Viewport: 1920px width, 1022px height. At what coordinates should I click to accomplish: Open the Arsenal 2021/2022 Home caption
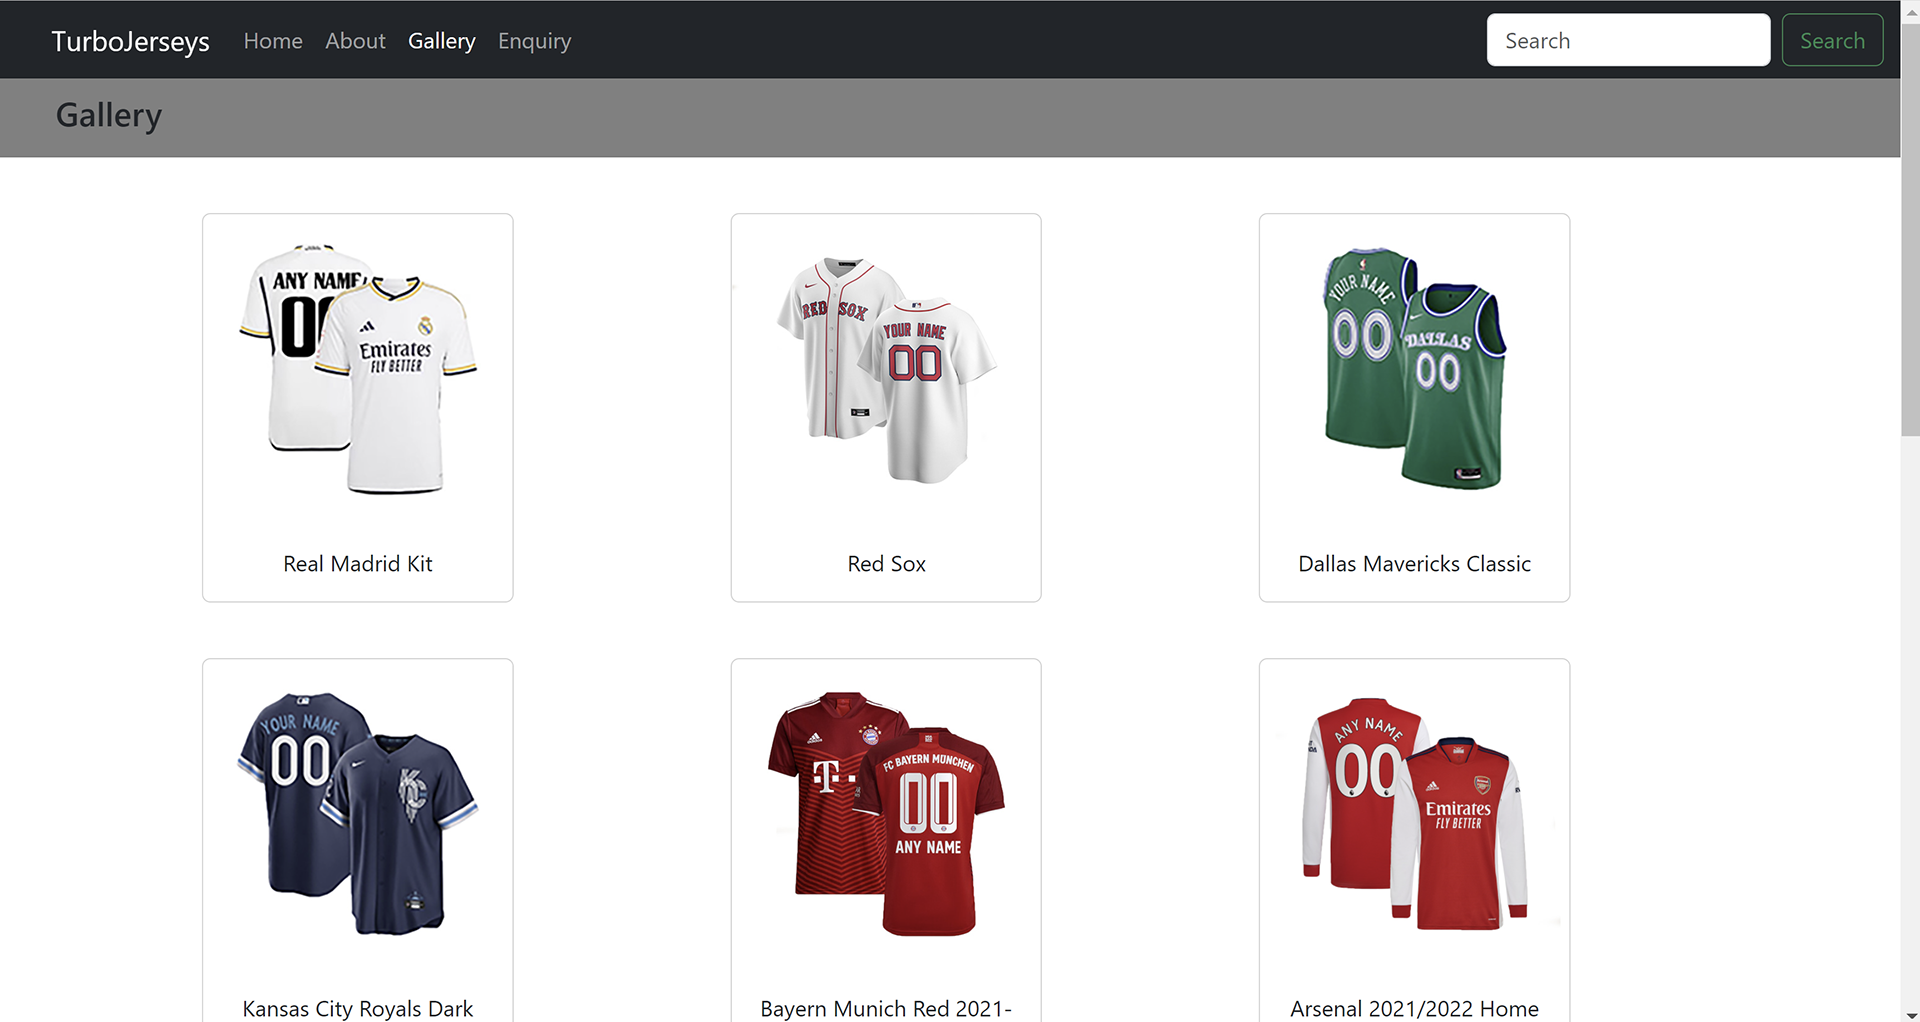click(1414, 1008)
